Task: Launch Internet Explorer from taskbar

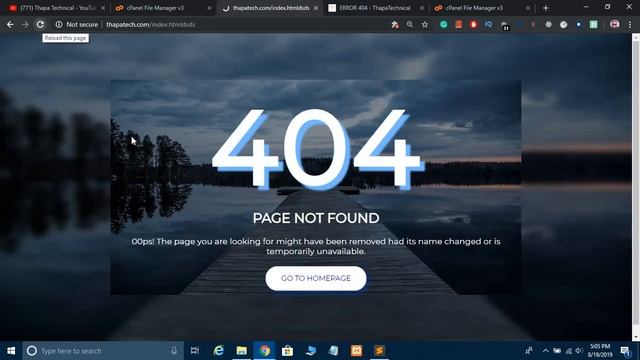Action: (x=219, y=351)
